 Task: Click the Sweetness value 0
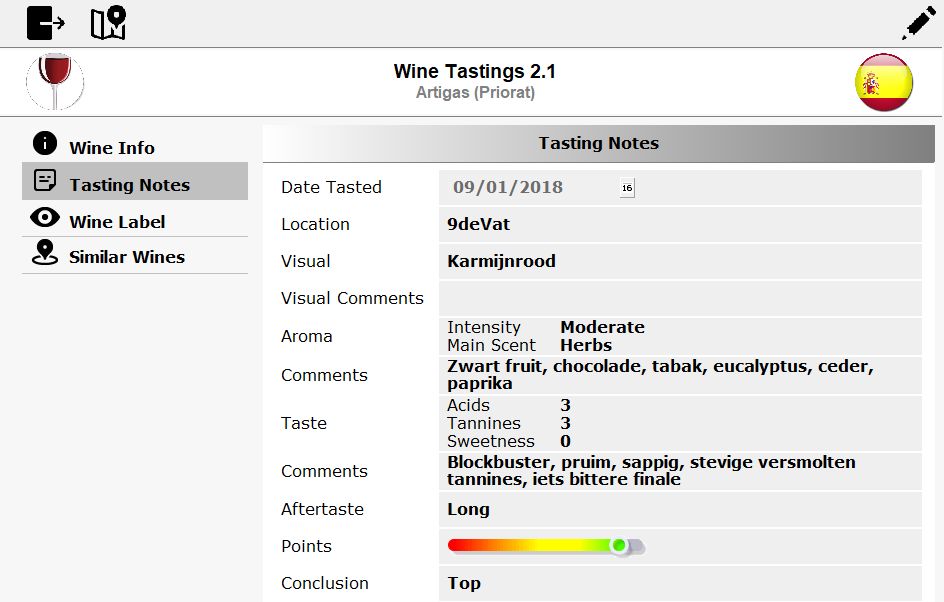(x=565, y=441)
